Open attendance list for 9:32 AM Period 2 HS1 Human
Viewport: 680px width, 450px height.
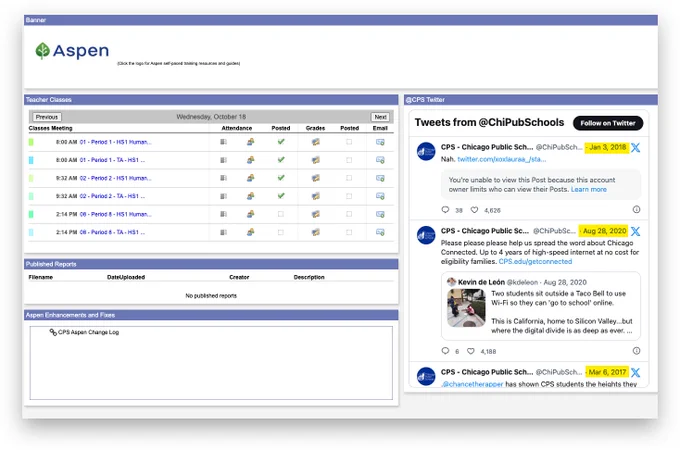223,178
